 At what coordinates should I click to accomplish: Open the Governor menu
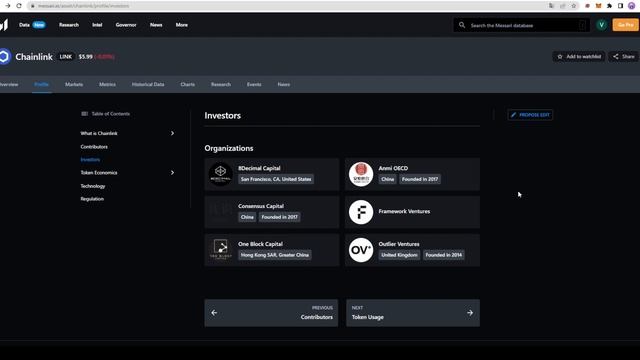point(126,25)
